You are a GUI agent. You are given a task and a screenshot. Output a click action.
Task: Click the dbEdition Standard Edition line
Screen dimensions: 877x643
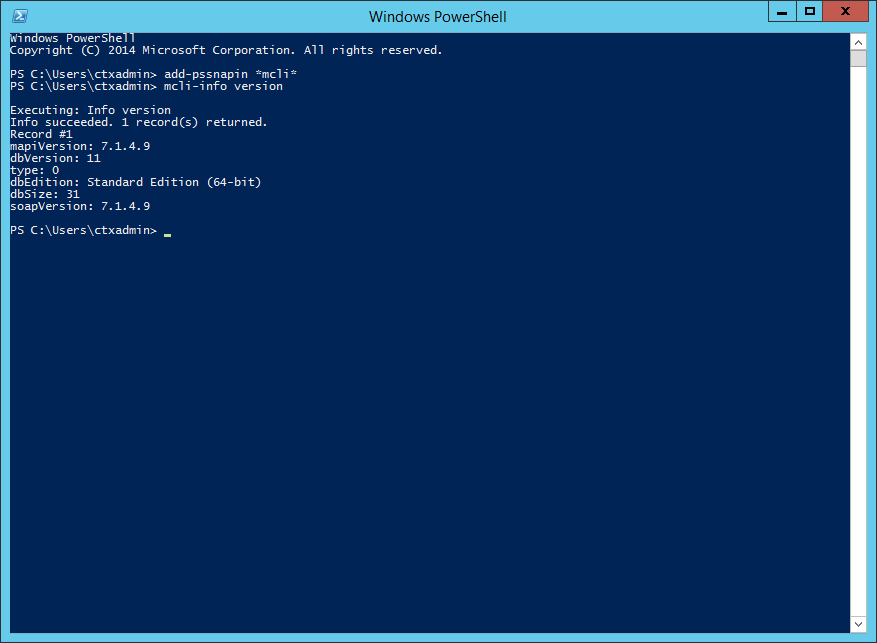coord(135,182)
